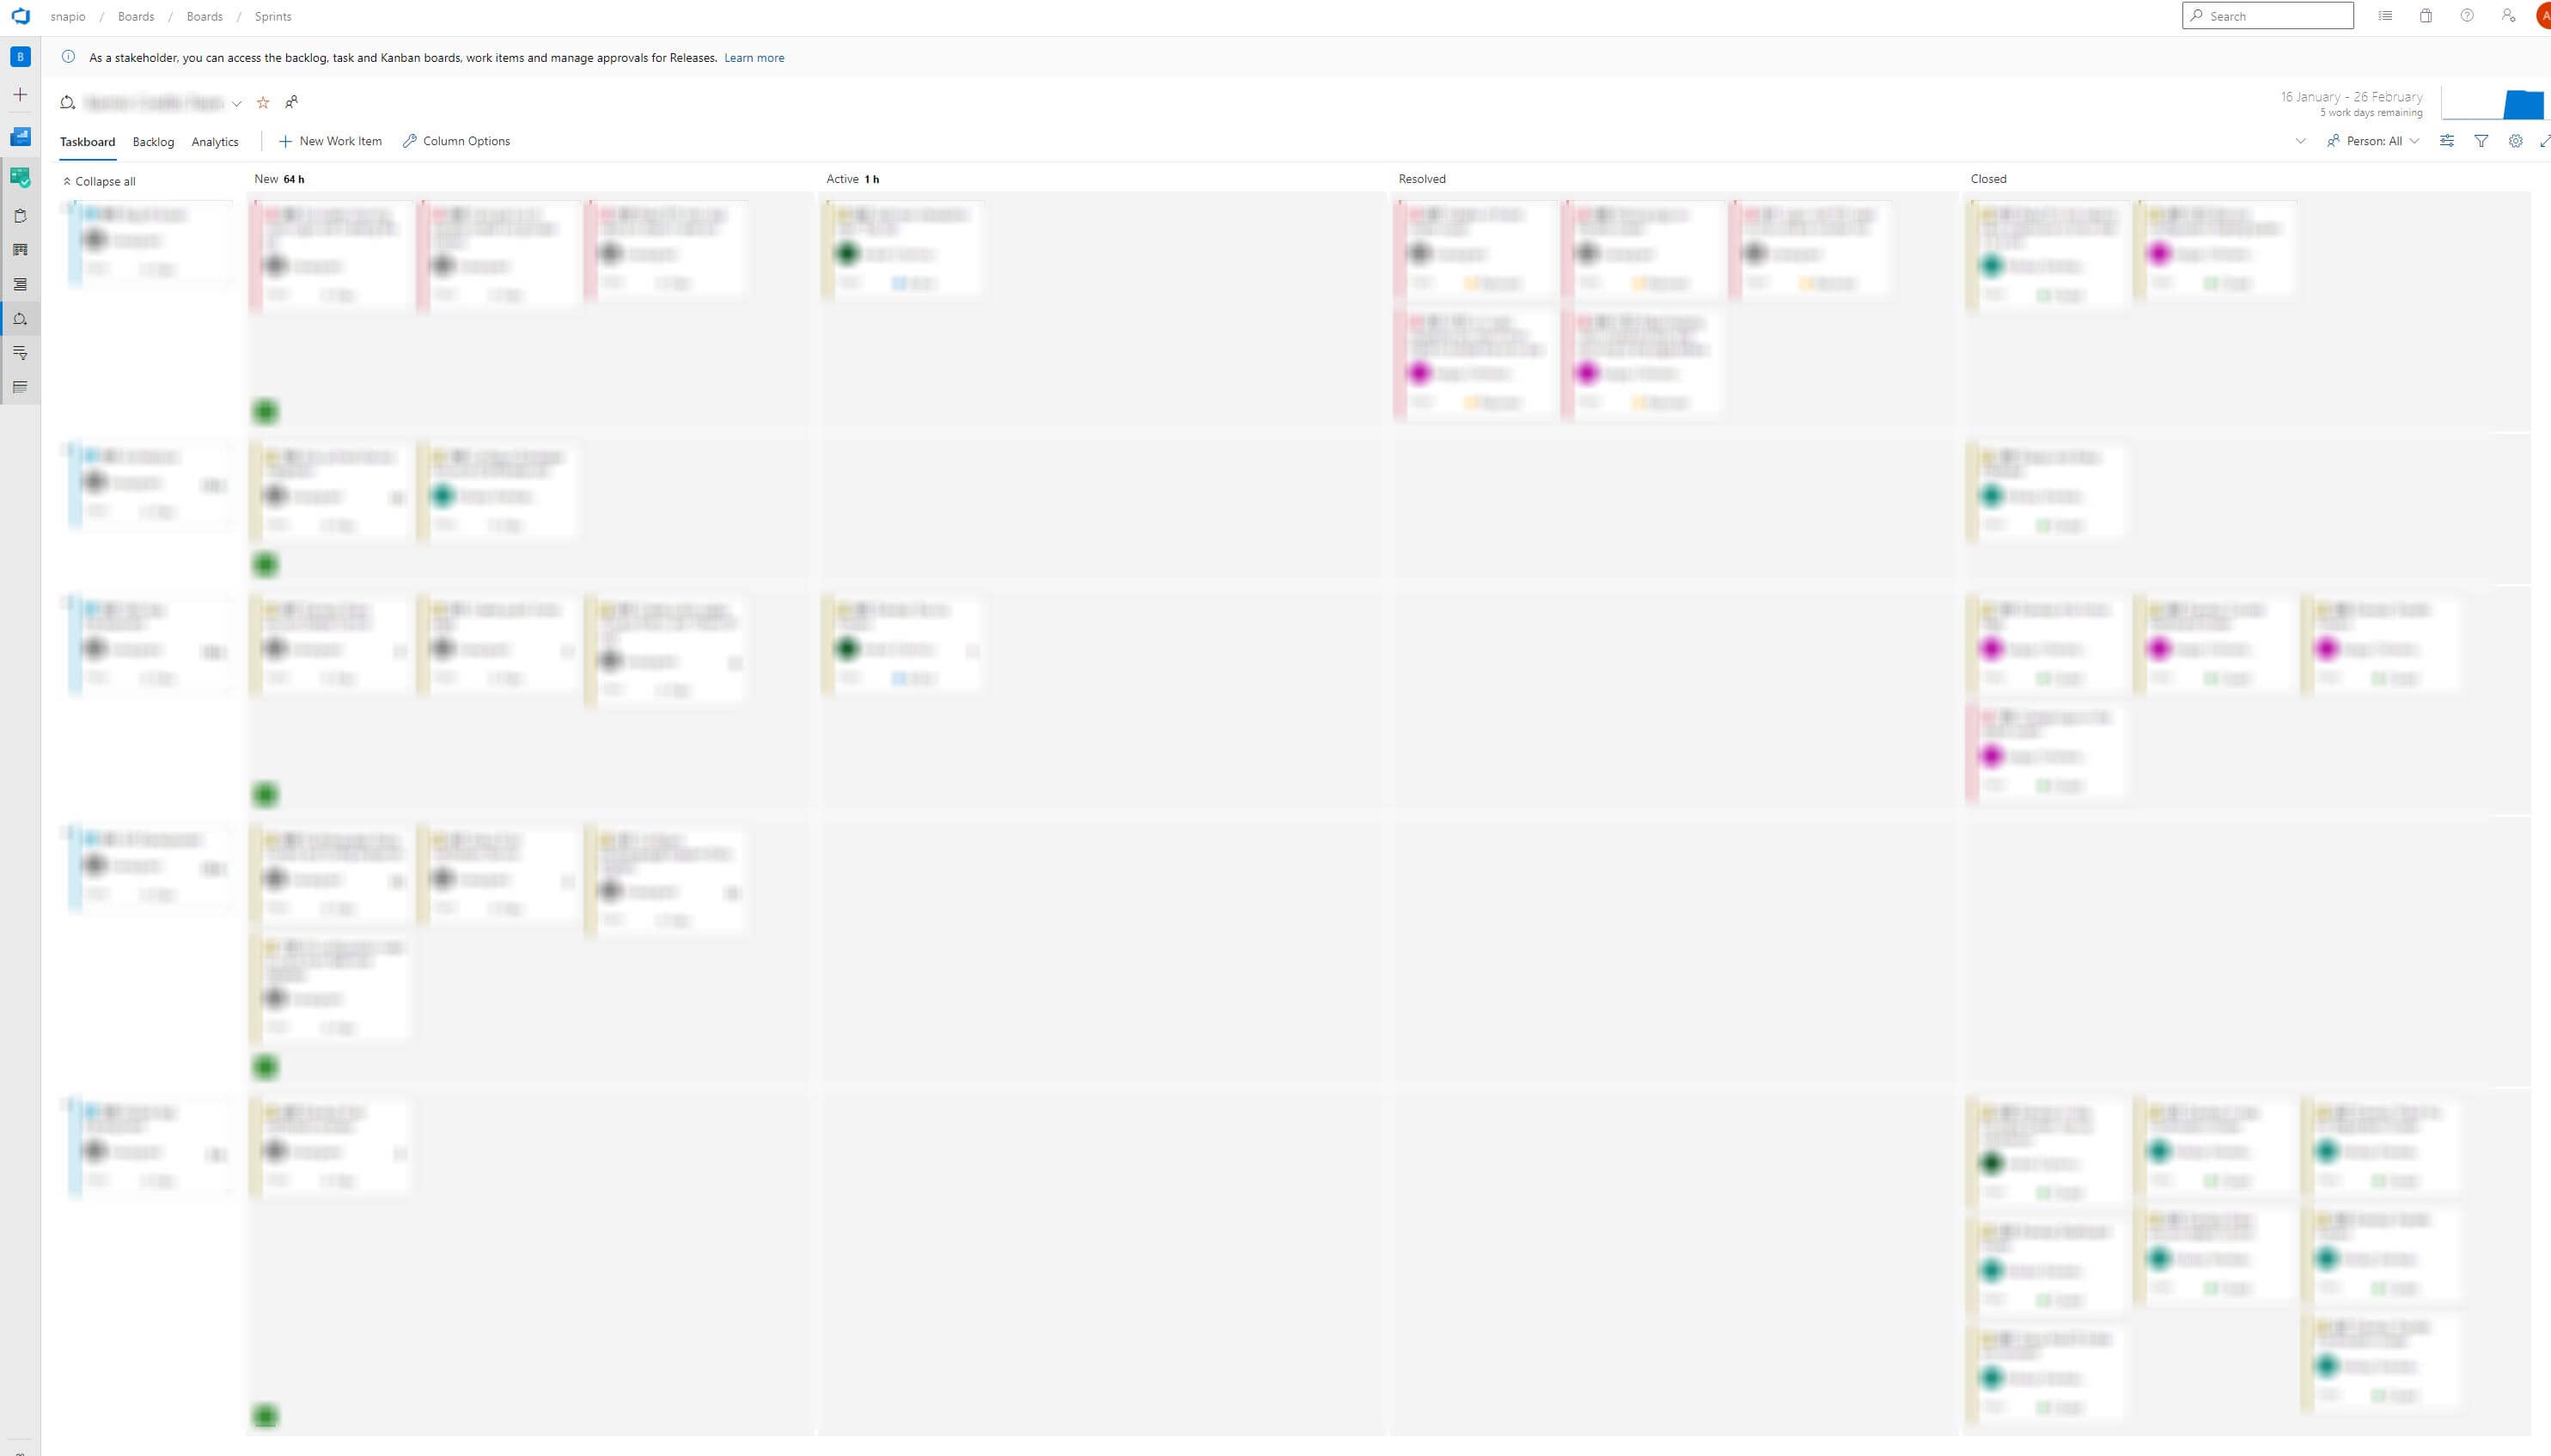Viewport: 2551px width, 1456px height.
Task: Click Learn more stakeholder link
Action: 754,58
